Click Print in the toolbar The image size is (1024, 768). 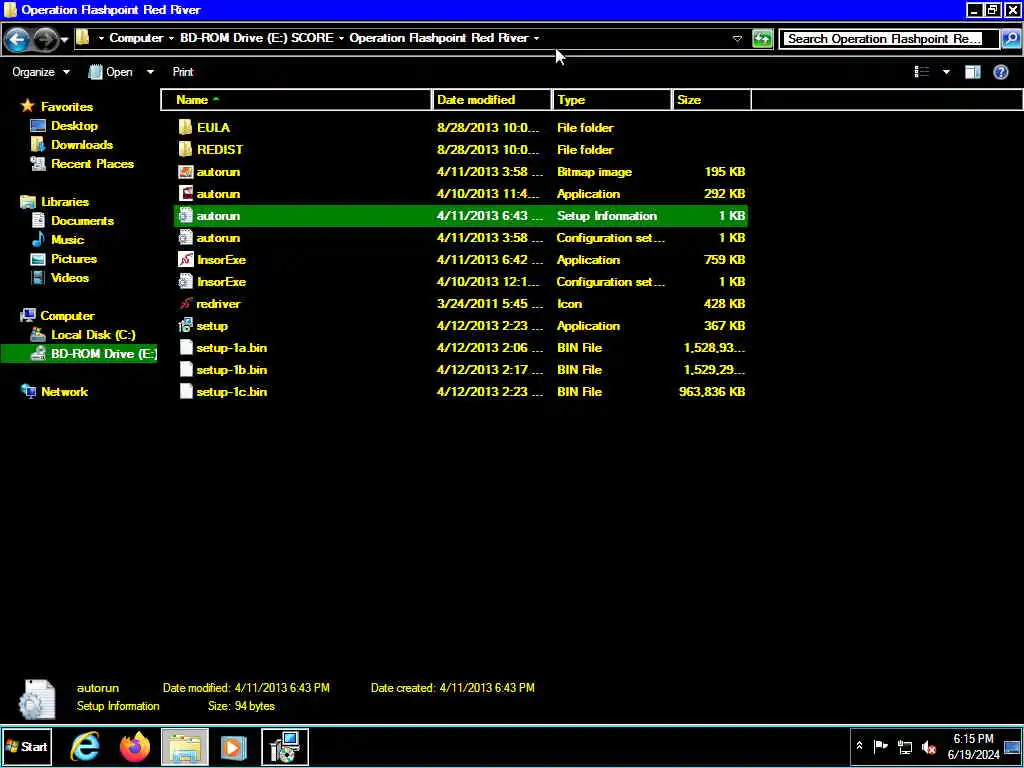coord(183,72)
